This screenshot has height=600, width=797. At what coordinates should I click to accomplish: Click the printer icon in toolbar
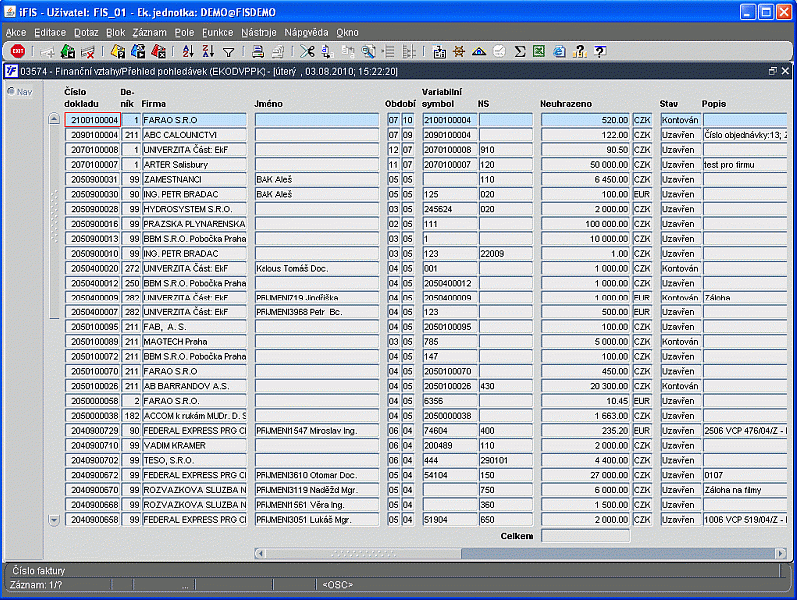click(257, 51)
